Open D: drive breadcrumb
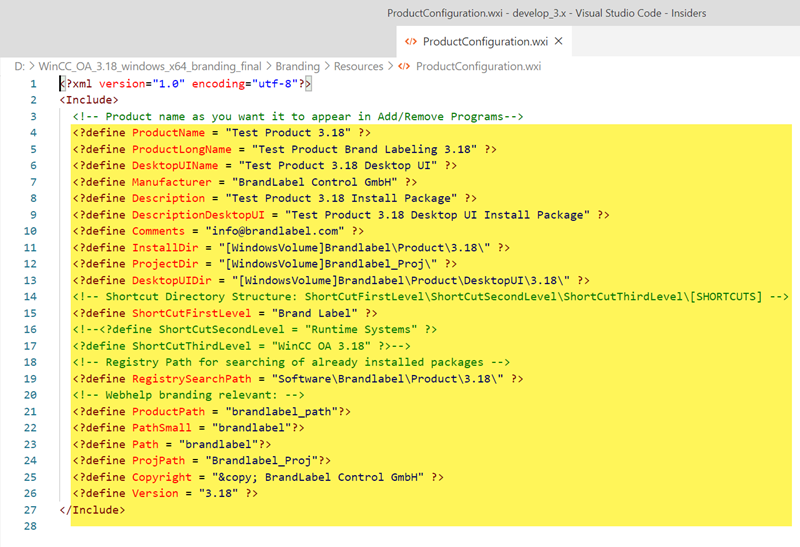This screenshot has height=547, width=800. pyautogui.click(x=19, y=66)
